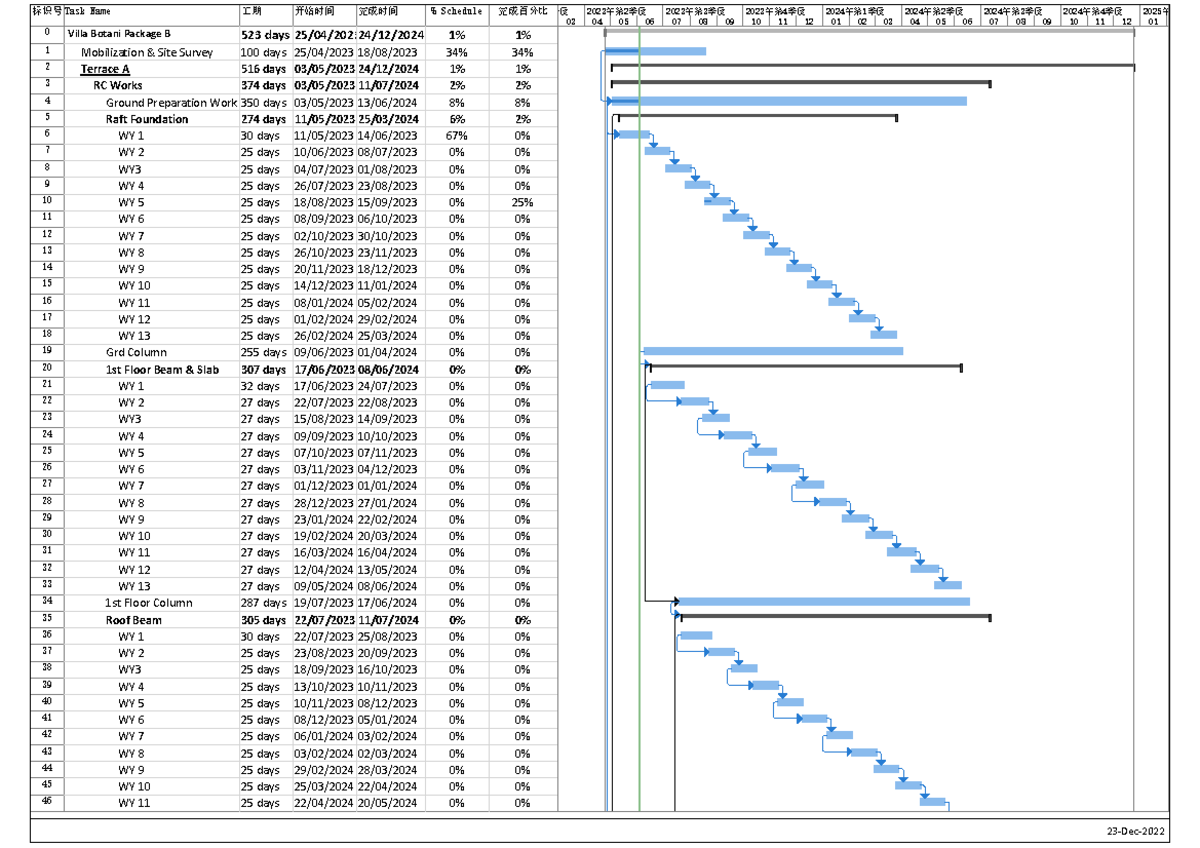Image resolution: width=1200 pixels, height=848 pixels.
Task: Click the Gantt bar for Mobilization & Site Survey
Action: pyautogui.click(x=656, y=51)
